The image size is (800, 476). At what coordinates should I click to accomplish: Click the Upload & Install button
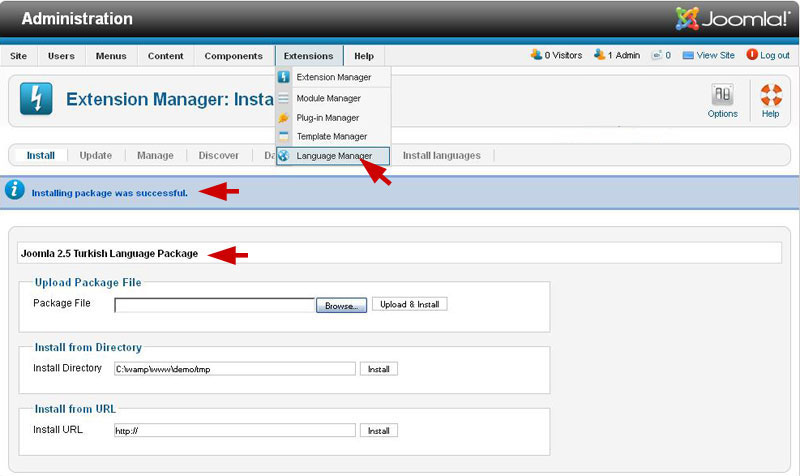[410, 305]
